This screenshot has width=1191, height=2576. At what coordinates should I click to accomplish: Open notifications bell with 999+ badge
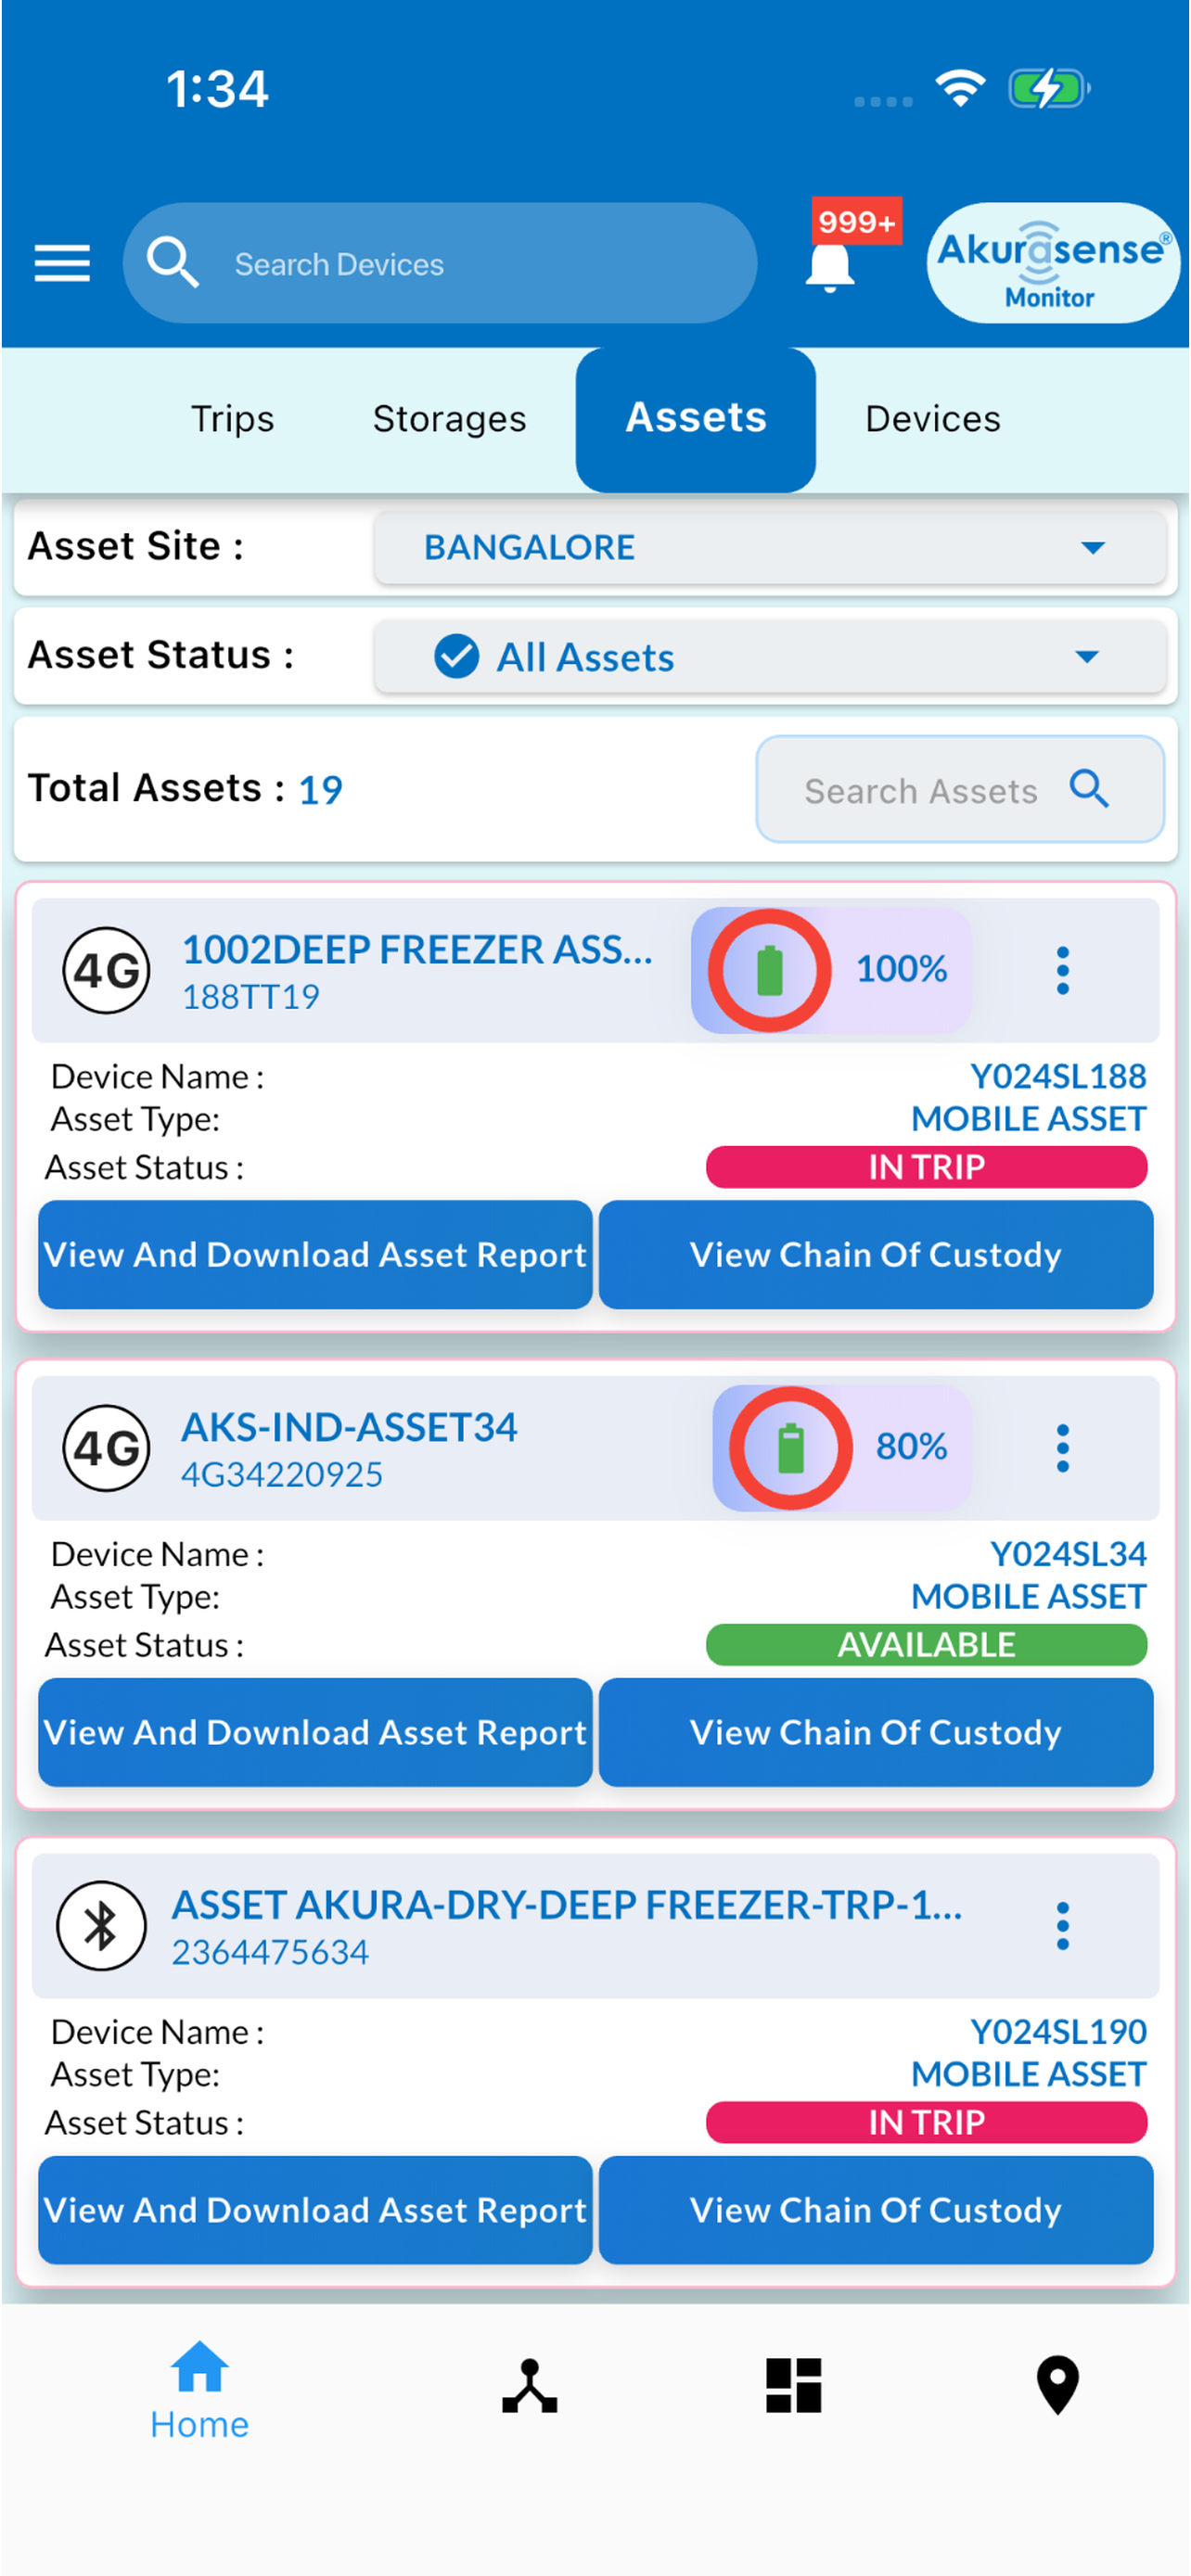[x=830, y=267]
